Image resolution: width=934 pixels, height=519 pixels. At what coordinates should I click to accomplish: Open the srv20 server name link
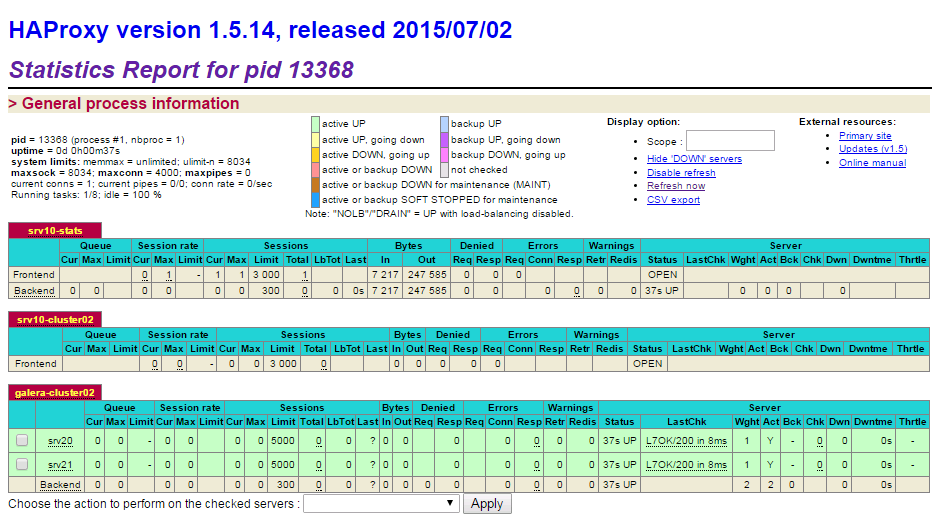[60, 441]
